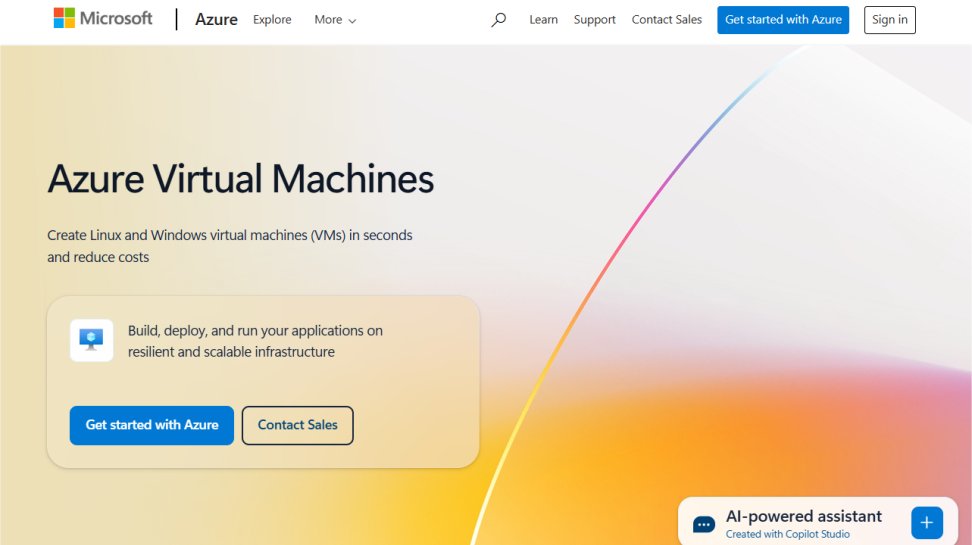Click header Get started with Azure button
972x545 pixels.
point(783,20)
